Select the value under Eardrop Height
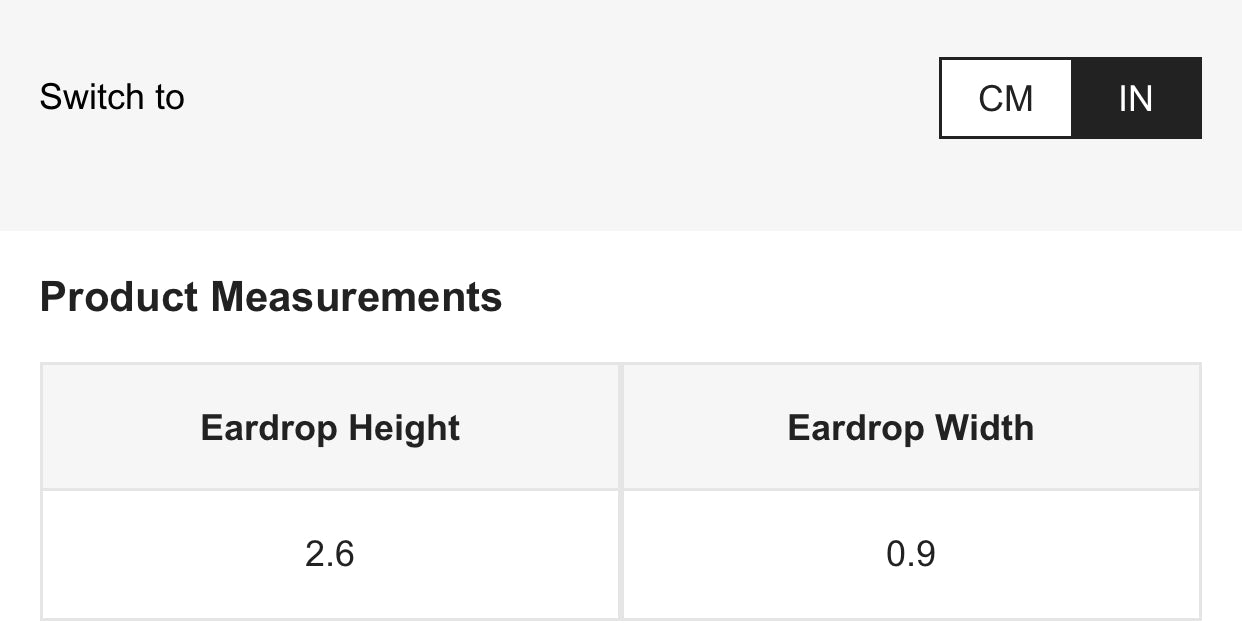The width and height of the screenshot is (1242, 628). tap(330, 554)
